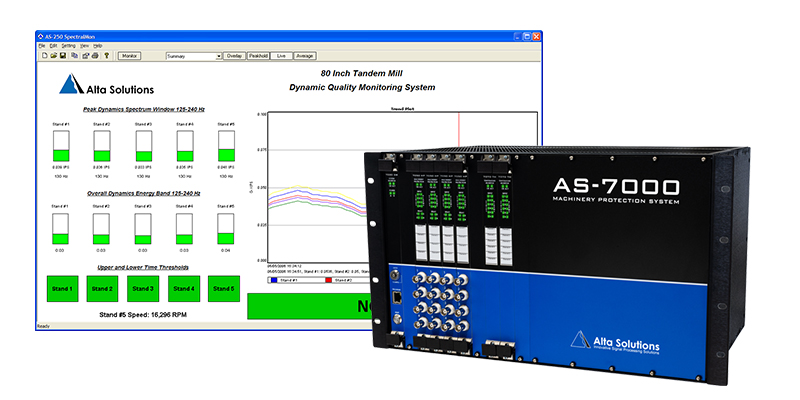Image resolution: width=800 pixels, height=400 pixels.
Task: Click the Overlay button
Action: (x=235, y=56)
